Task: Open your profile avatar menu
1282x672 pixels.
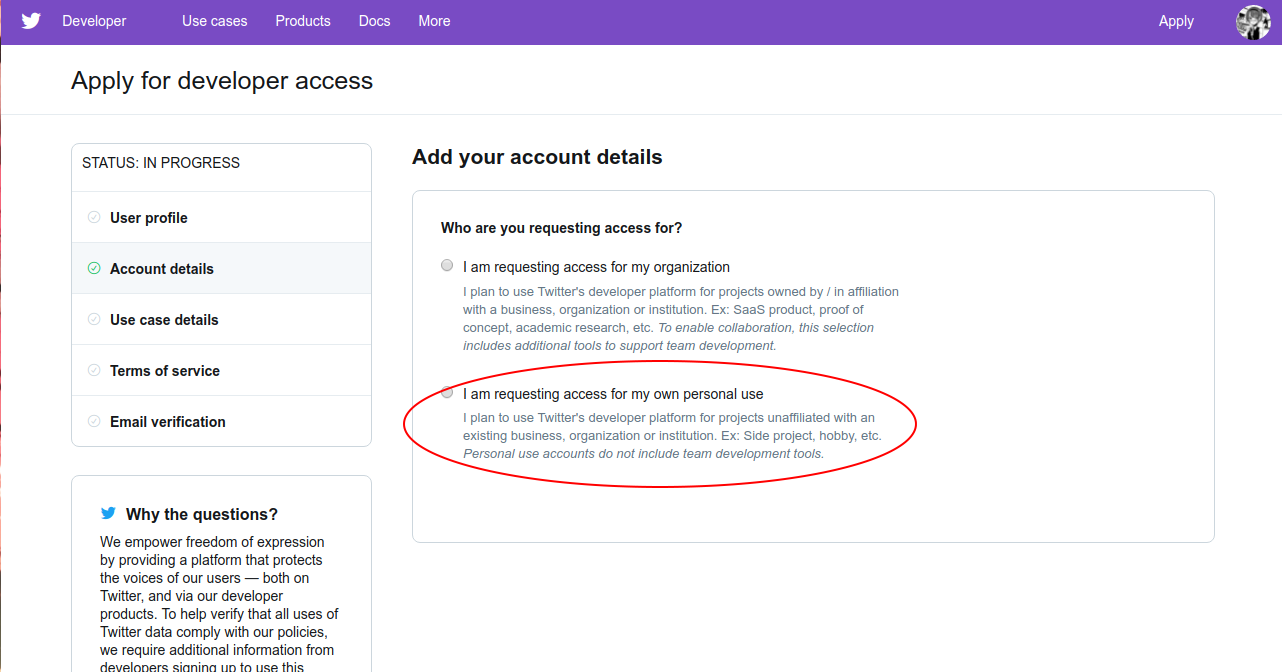Action: [x=1252, y=21]
